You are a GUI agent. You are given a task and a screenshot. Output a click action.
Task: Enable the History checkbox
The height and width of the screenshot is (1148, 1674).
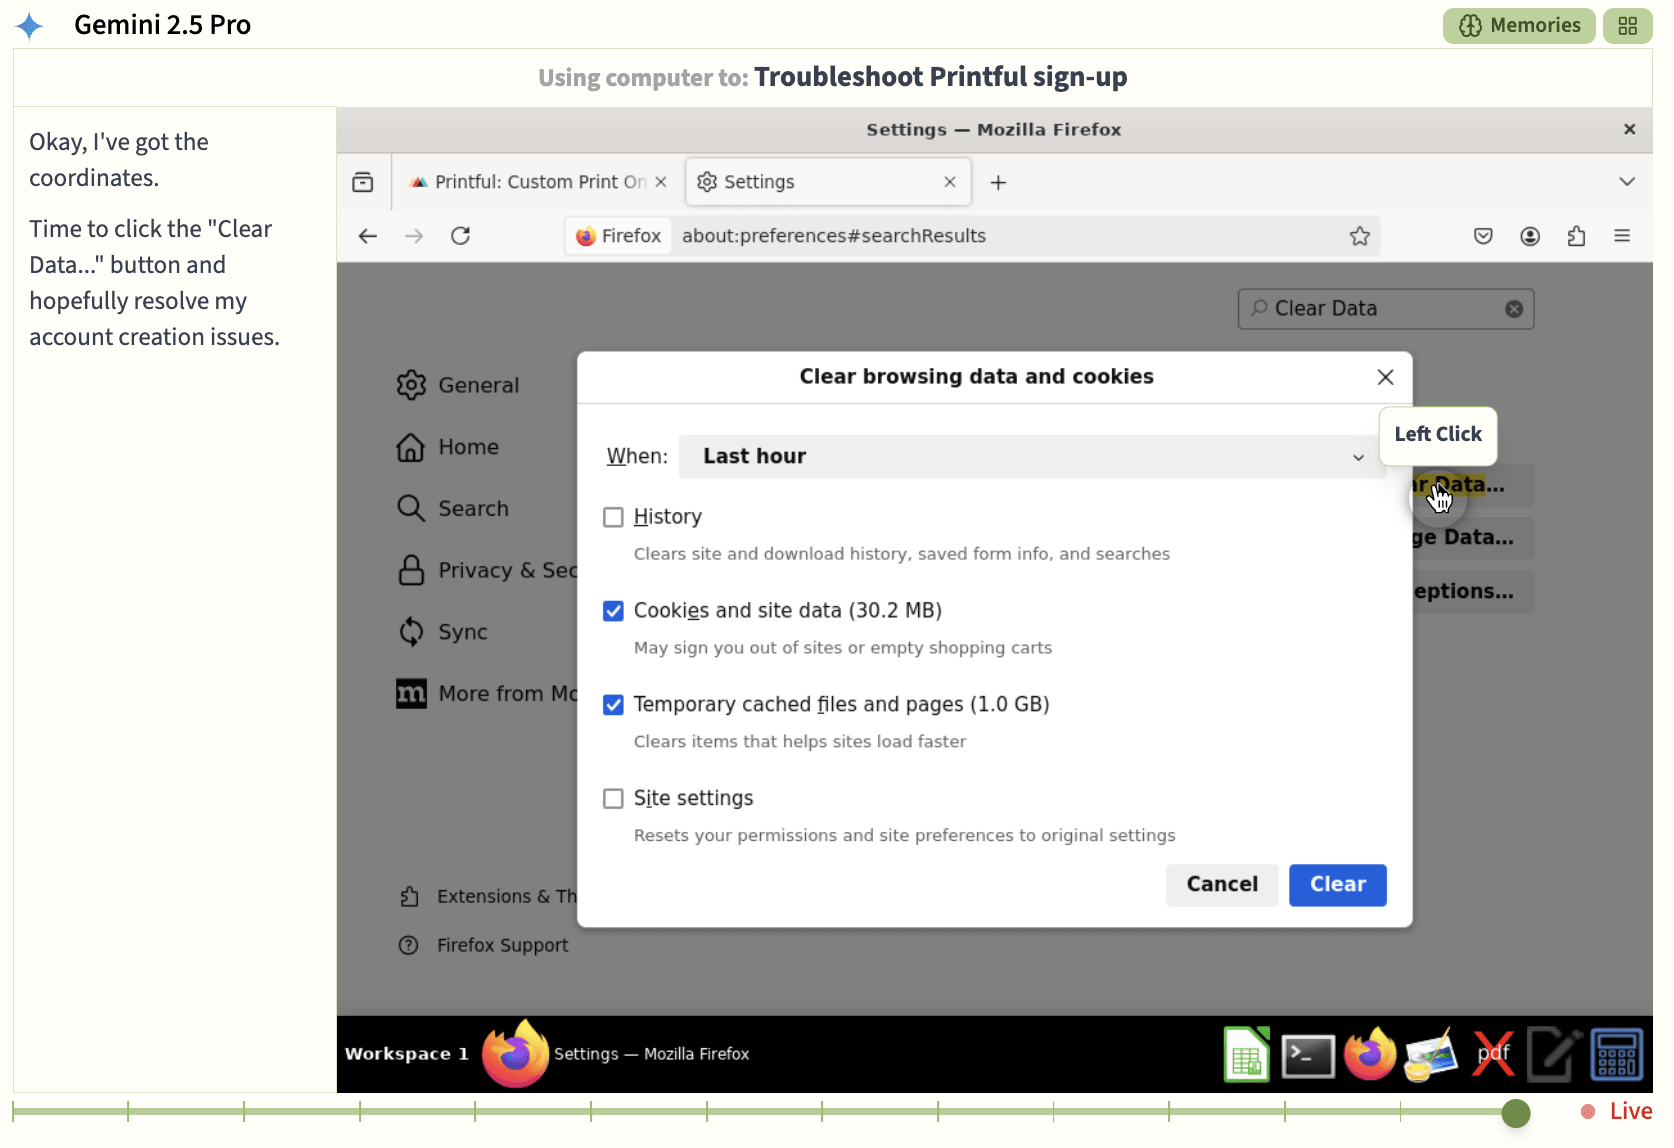click(613, 517)
